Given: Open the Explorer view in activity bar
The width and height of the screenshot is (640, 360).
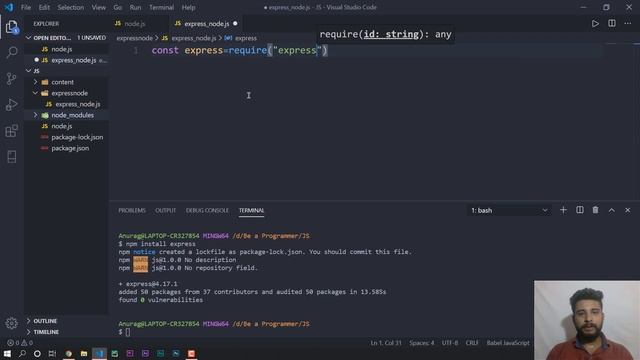Looking at the screenshot, I should pos(12,27).
